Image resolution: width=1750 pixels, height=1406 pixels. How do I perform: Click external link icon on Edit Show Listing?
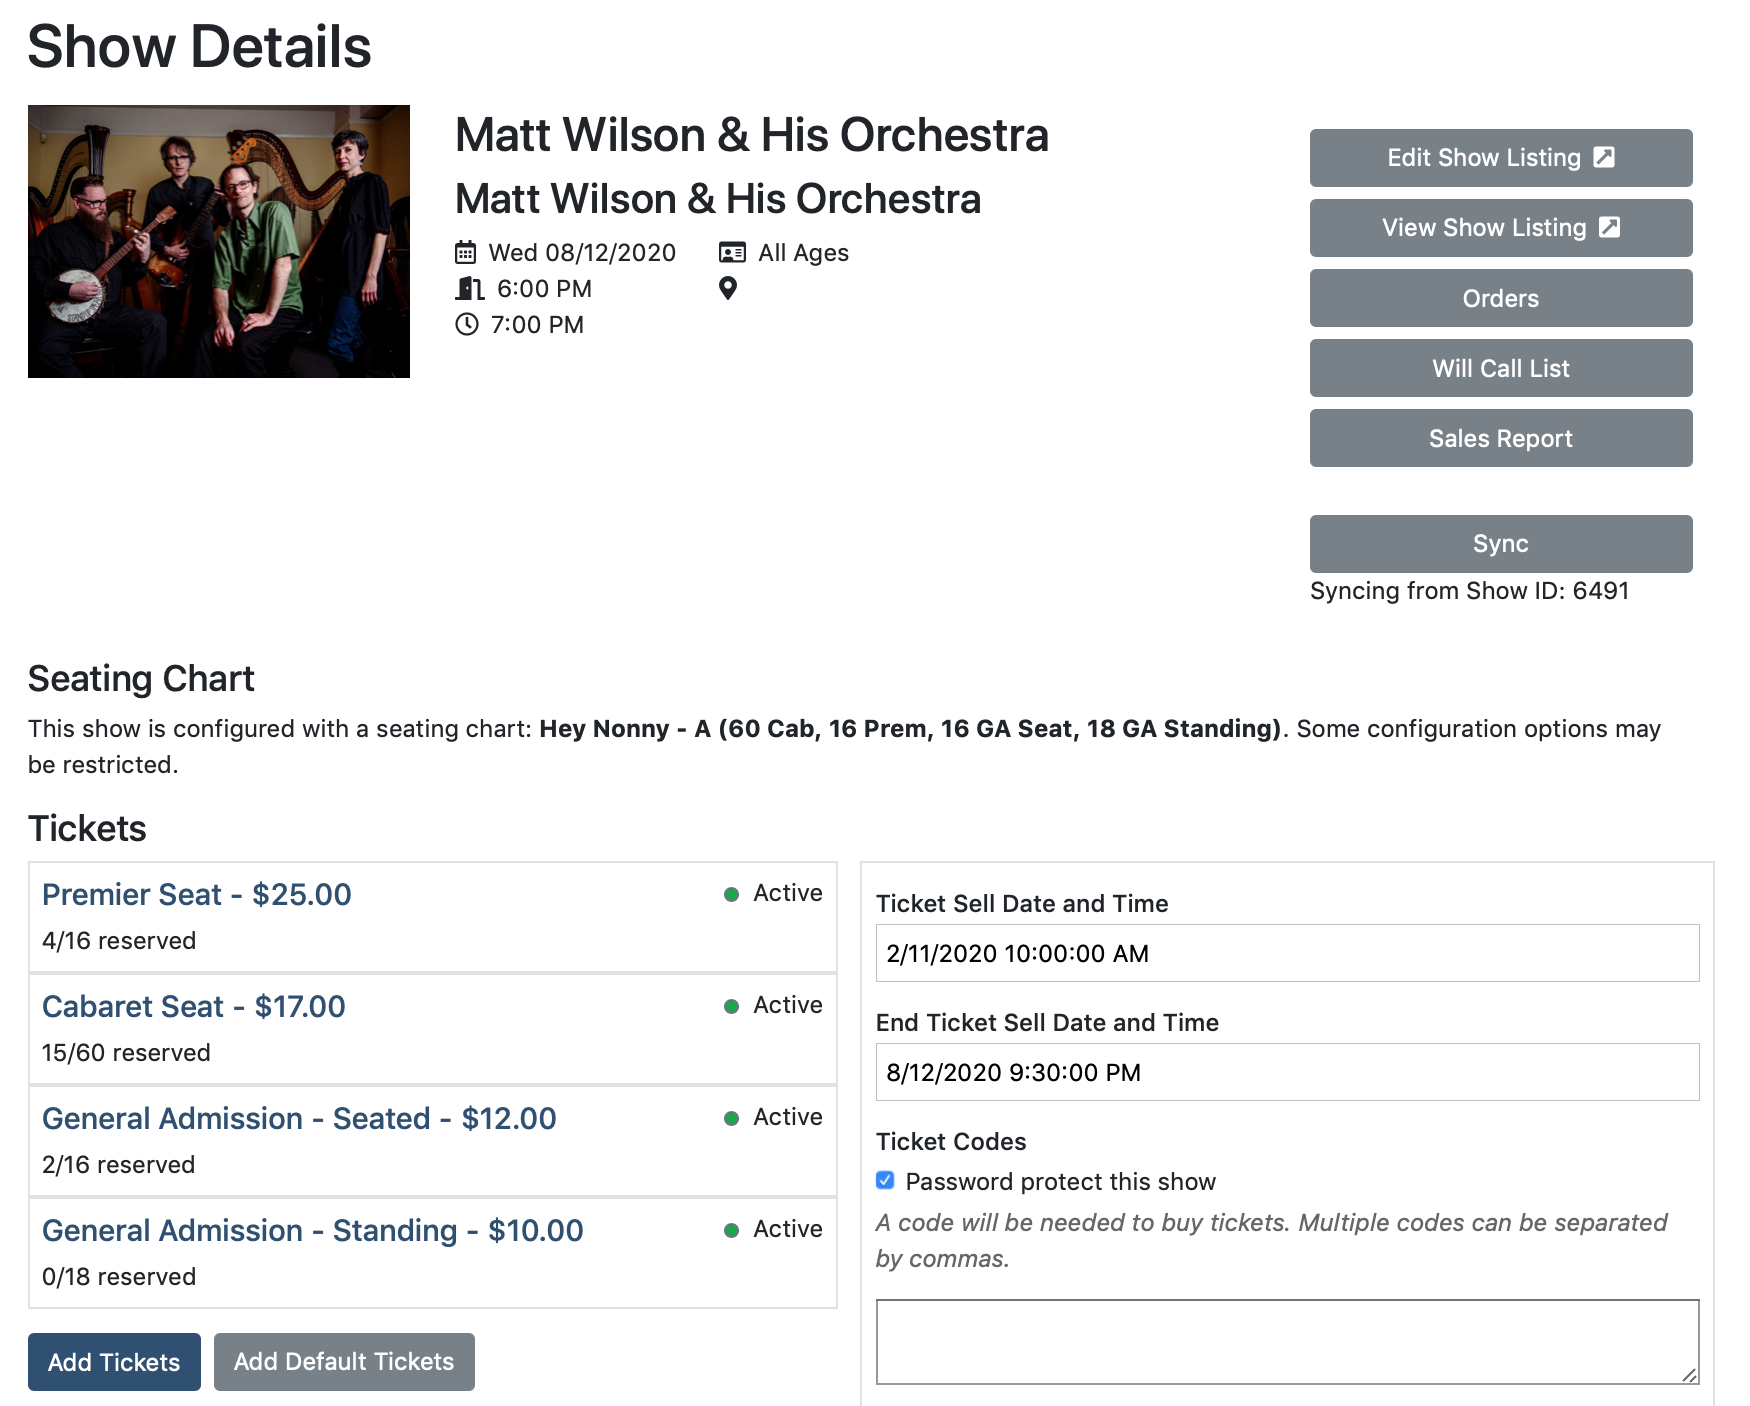pos(1604,157)
